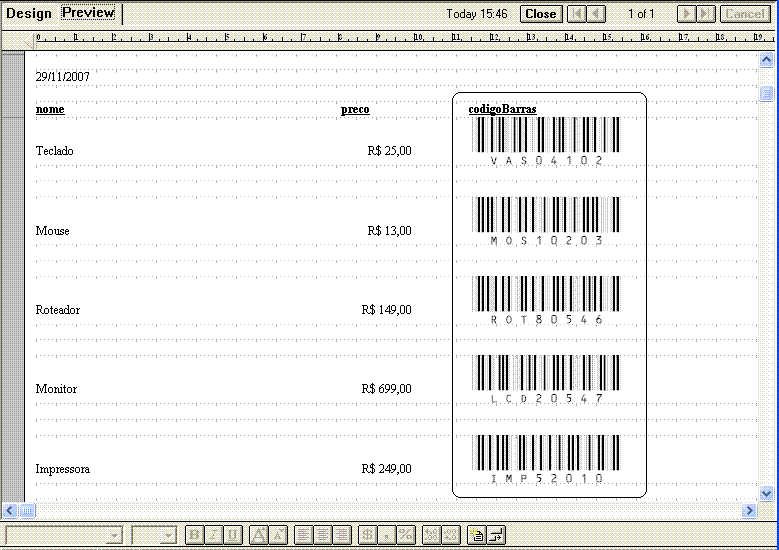This screenshot has height=550, width=779.
Task: Go to first page navigation arrow
Action: (576, 14)
